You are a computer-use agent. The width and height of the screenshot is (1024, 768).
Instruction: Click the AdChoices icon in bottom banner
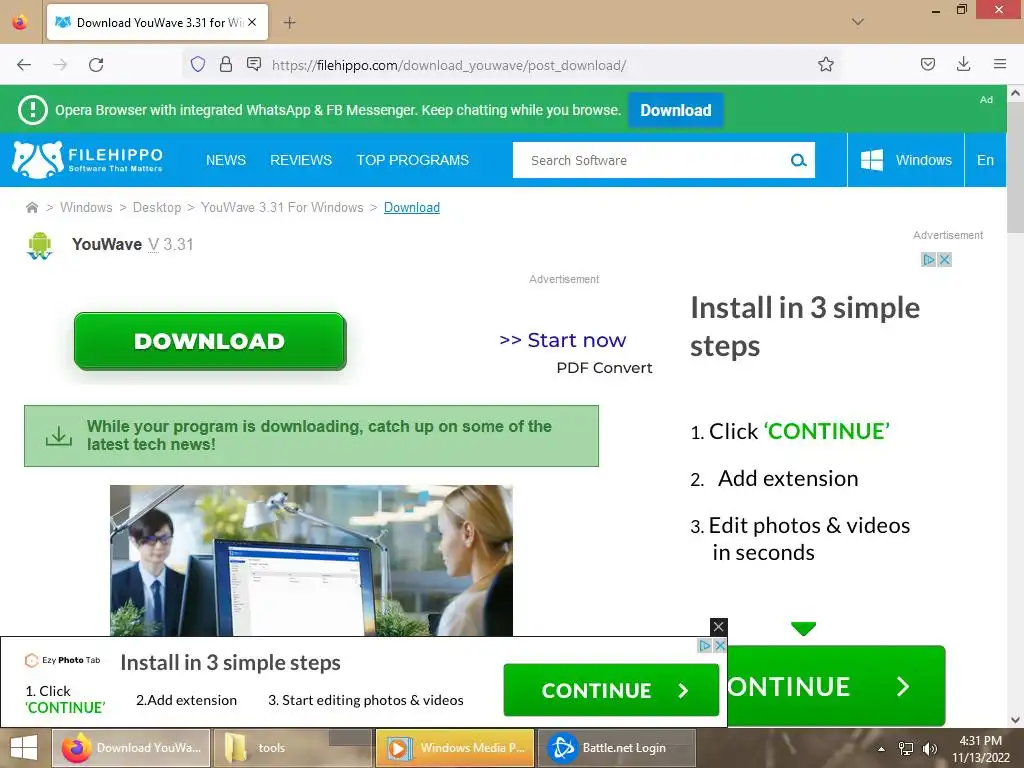pos(705,646)
